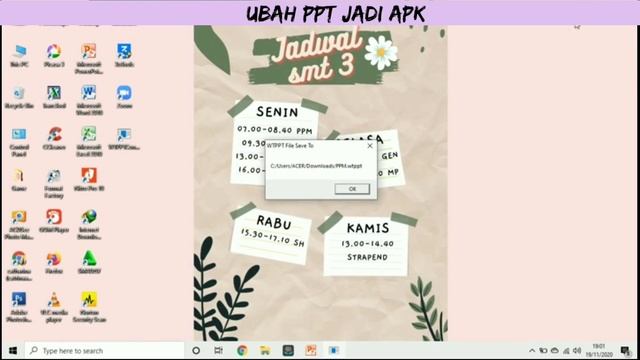Open the dark square app on the taskbar
Viewport: 640px width, 360px height.
coord(288,351)
